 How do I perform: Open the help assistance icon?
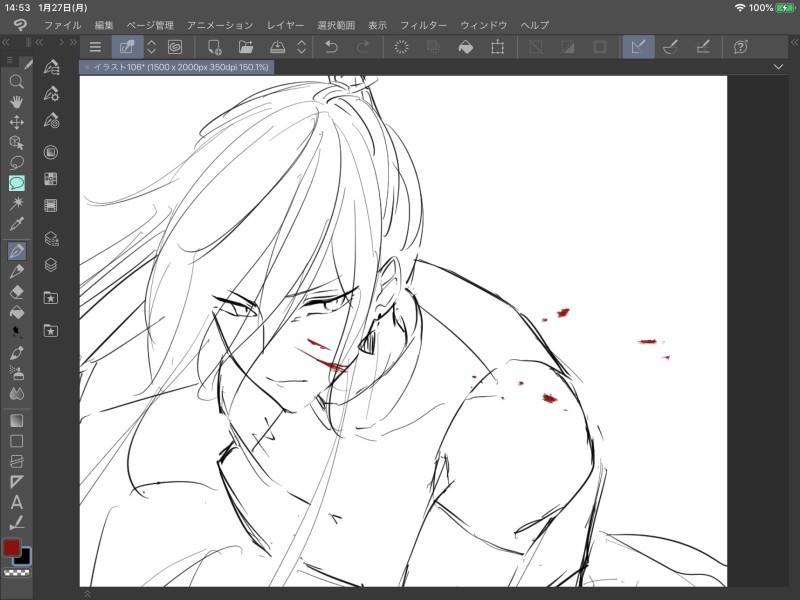tap(740, 47)
